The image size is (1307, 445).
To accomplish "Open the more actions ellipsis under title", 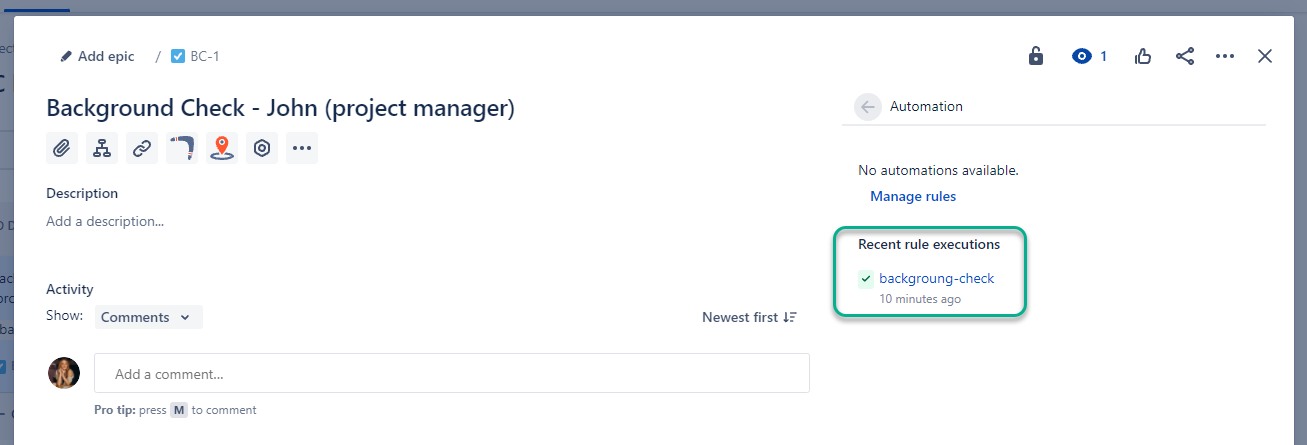I will tap(302, 148).
